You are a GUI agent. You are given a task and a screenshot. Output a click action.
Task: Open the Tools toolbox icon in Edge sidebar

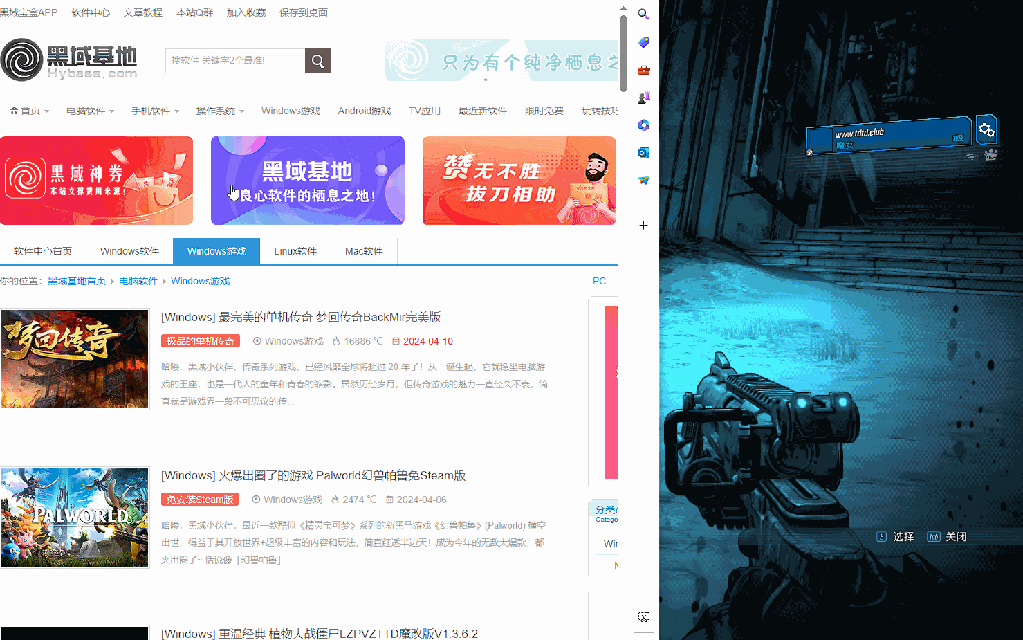pos(643,70)
